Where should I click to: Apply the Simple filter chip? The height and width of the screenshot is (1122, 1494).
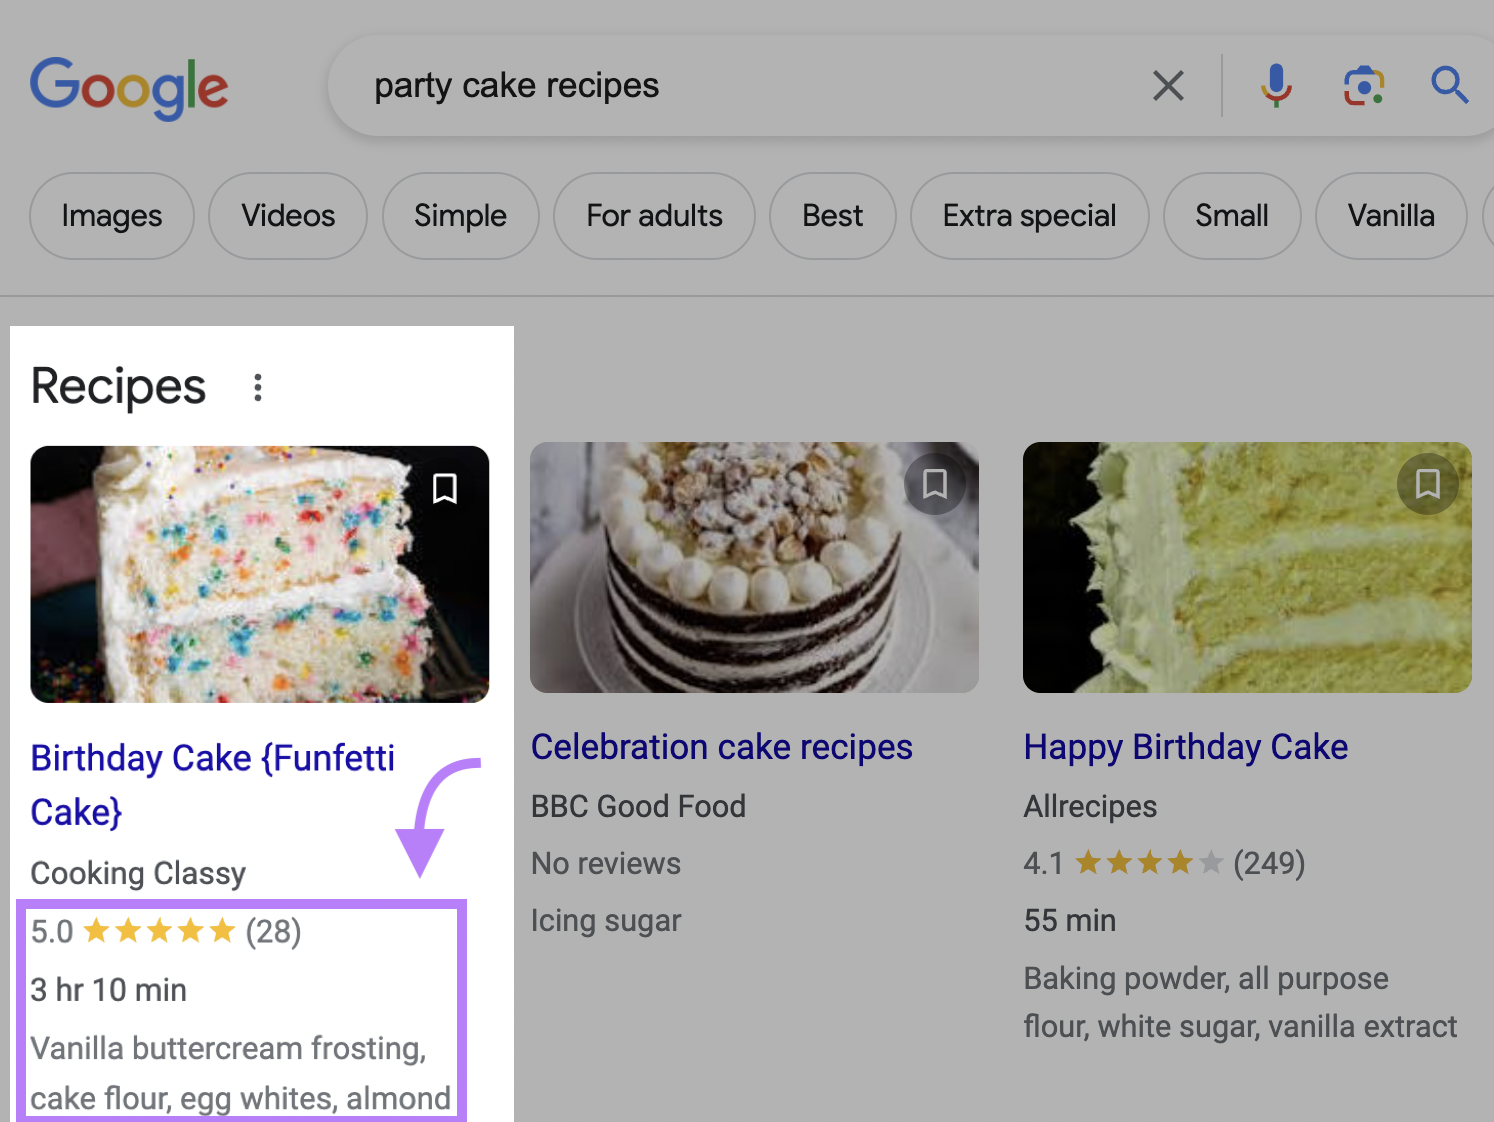point(461,216)
